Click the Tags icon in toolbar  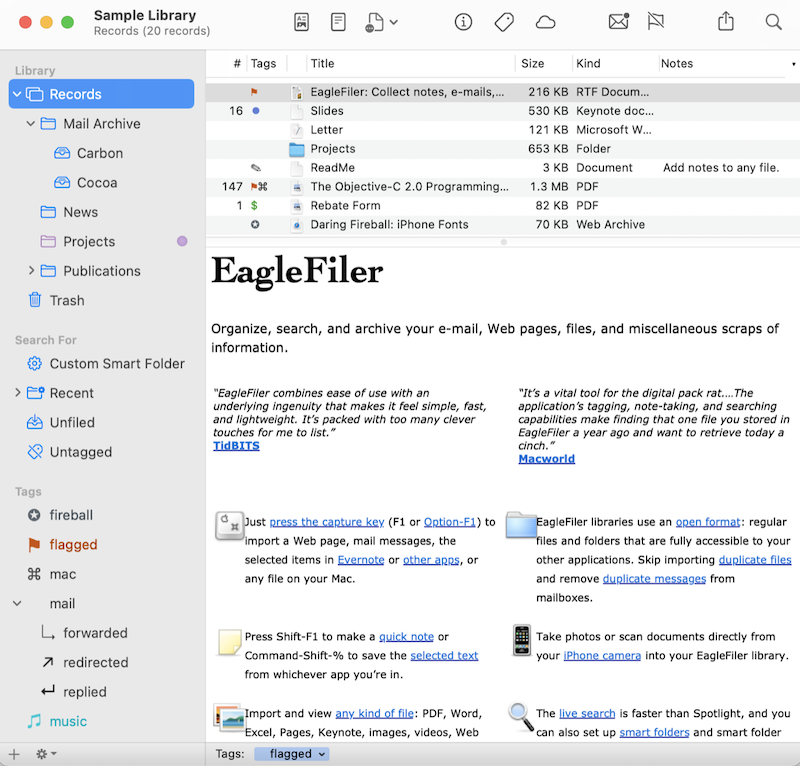coord(504,22)
